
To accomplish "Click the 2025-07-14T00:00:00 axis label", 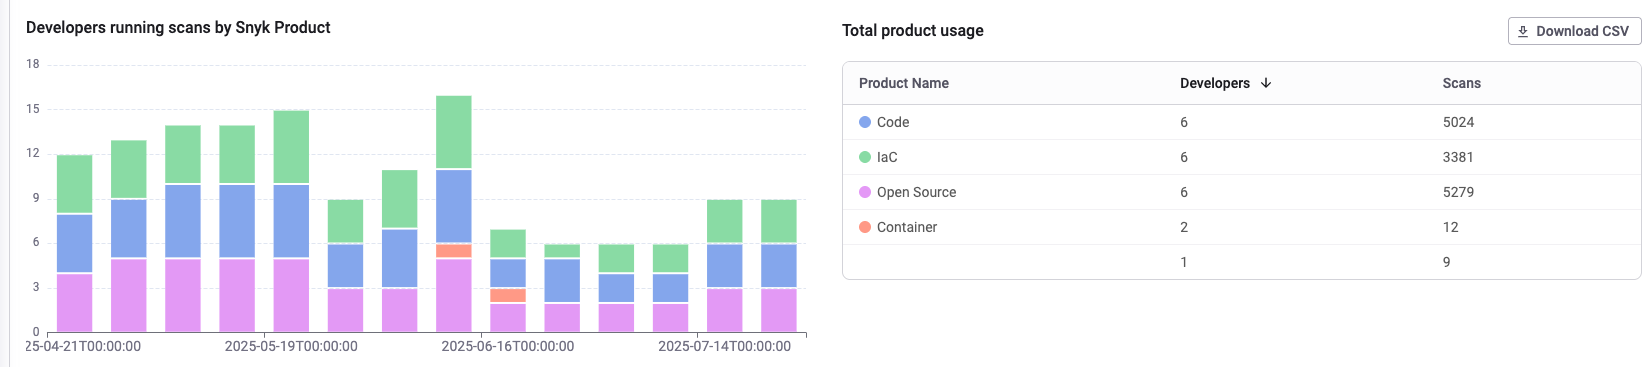I will point(724,346).
